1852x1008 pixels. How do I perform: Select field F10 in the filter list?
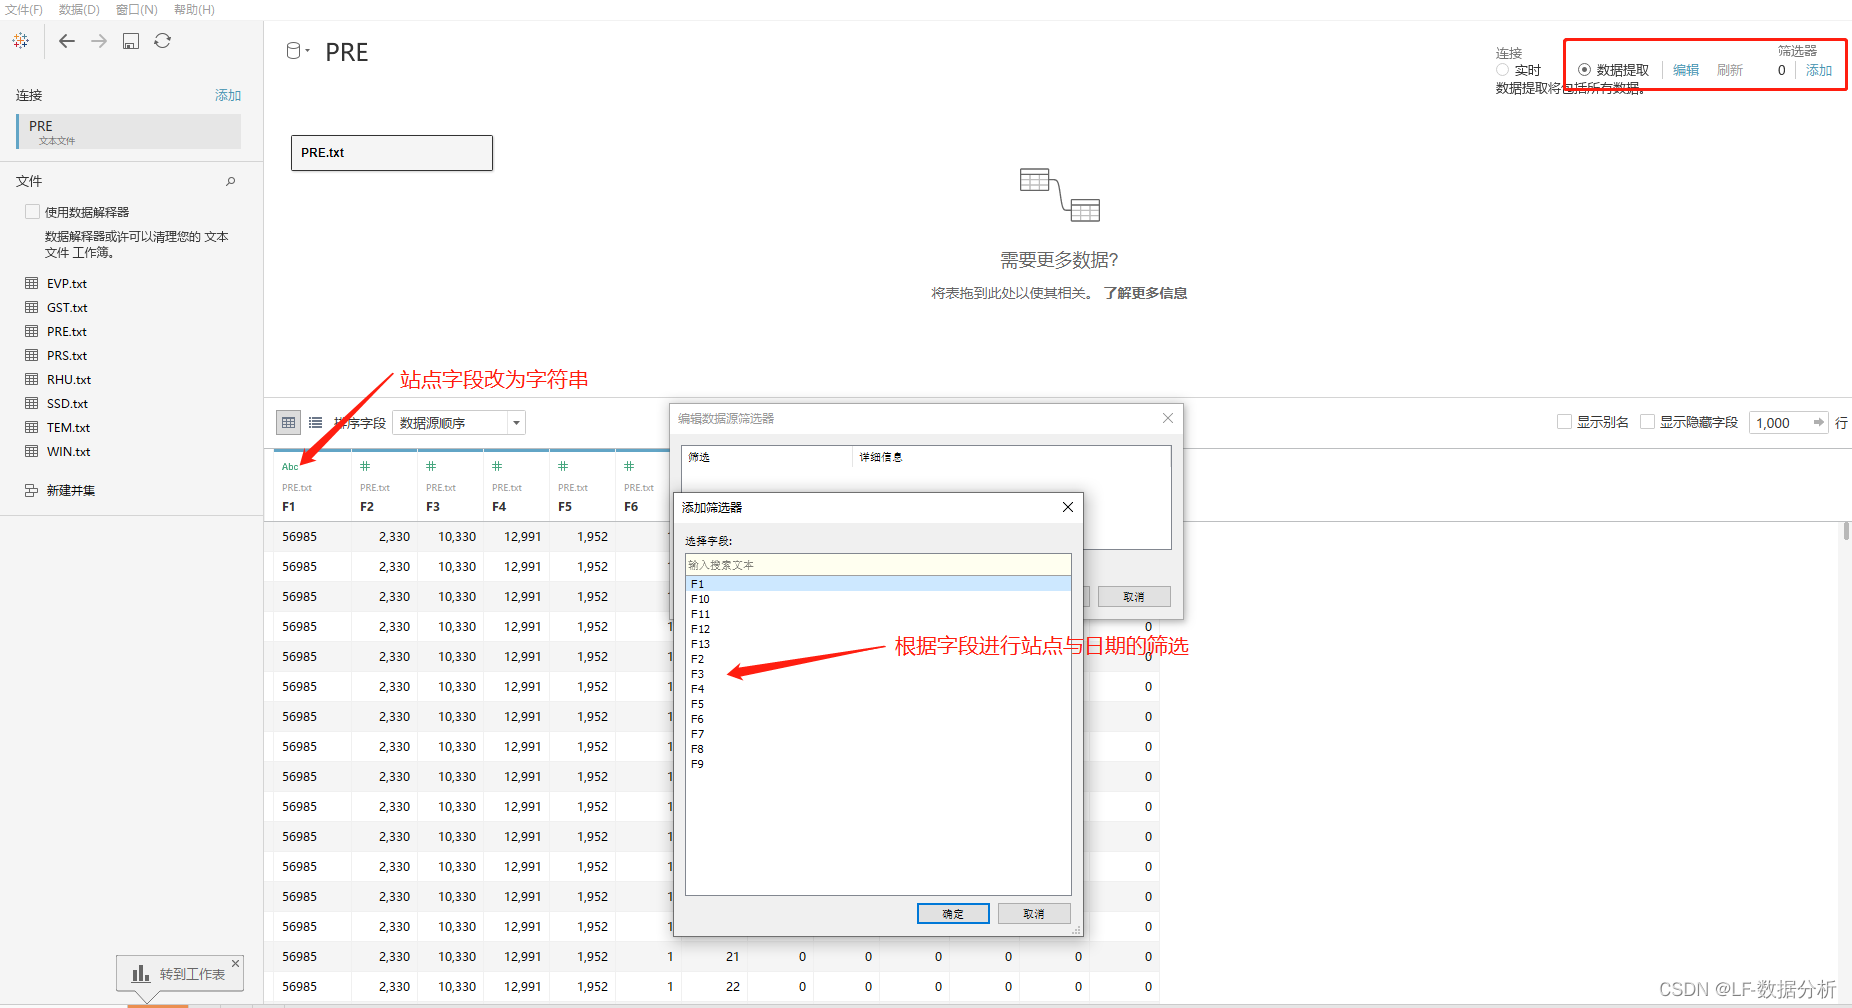tap(878, 599)
